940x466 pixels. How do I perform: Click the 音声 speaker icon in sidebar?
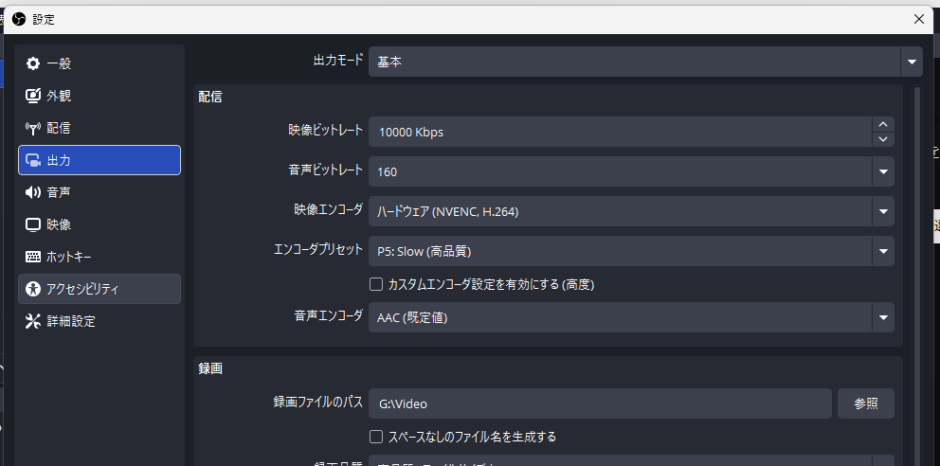click(32, 193)
